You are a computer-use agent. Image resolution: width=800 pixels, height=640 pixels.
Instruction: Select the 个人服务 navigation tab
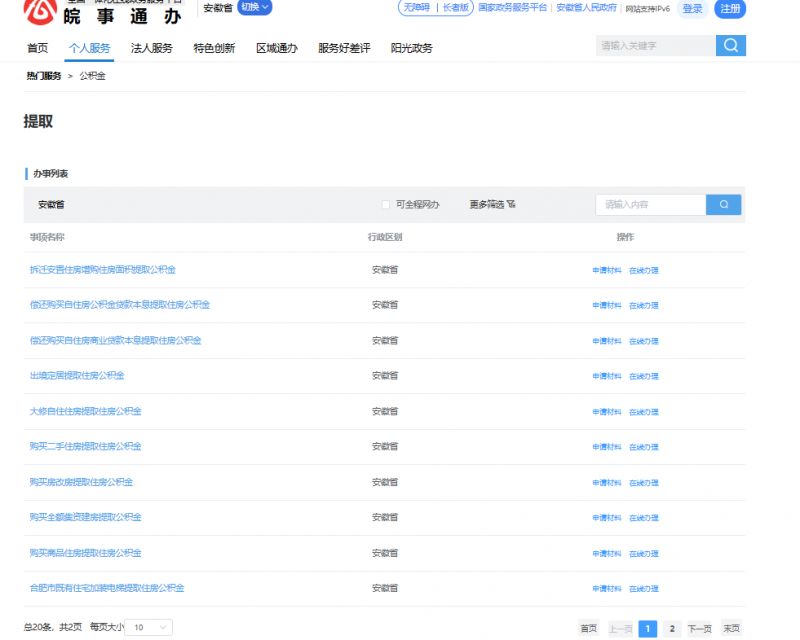pyautogui.click(x=90, y=48)
